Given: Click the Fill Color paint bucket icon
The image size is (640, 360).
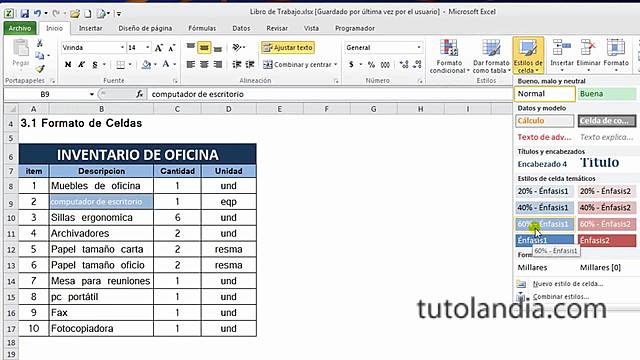Looking at the screenshot, I should click(x=146, y=64).
